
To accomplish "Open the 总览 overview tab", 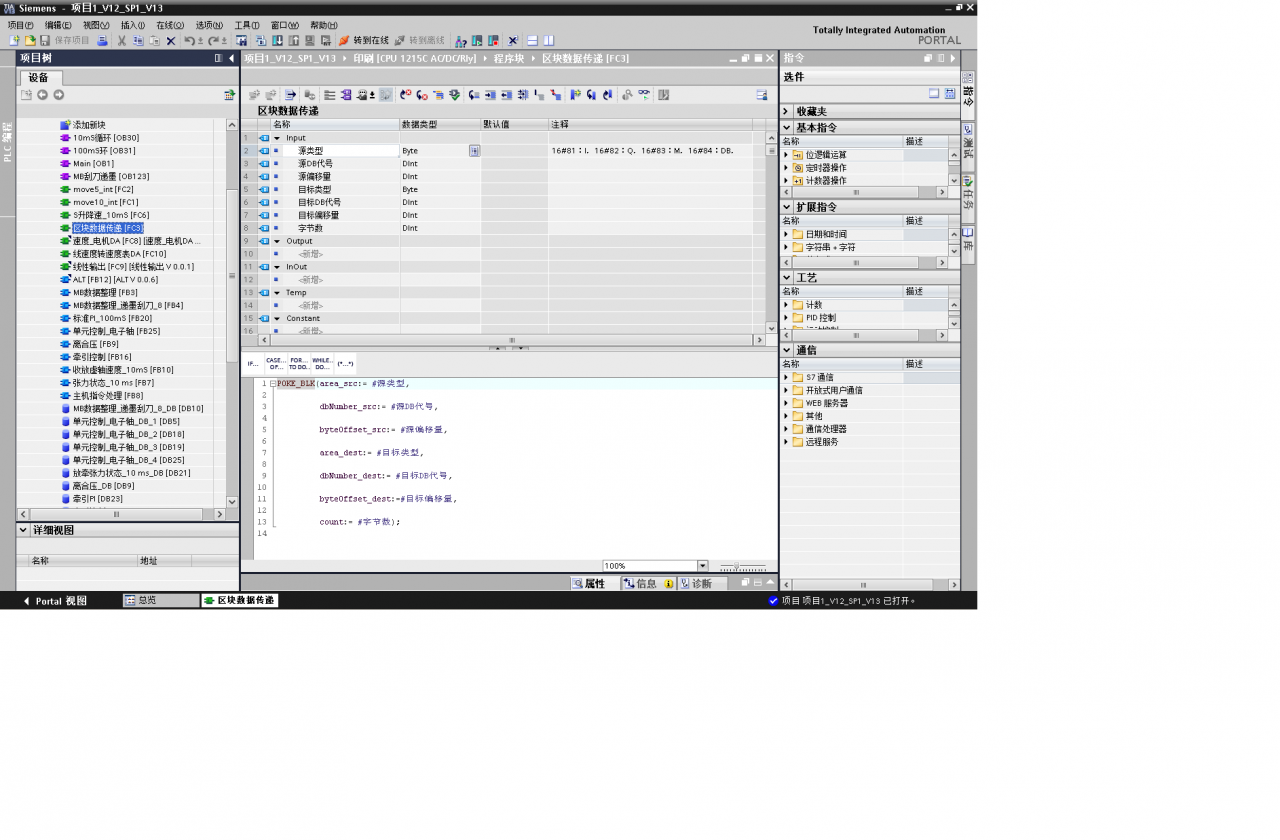I will [x=160, y=601].
